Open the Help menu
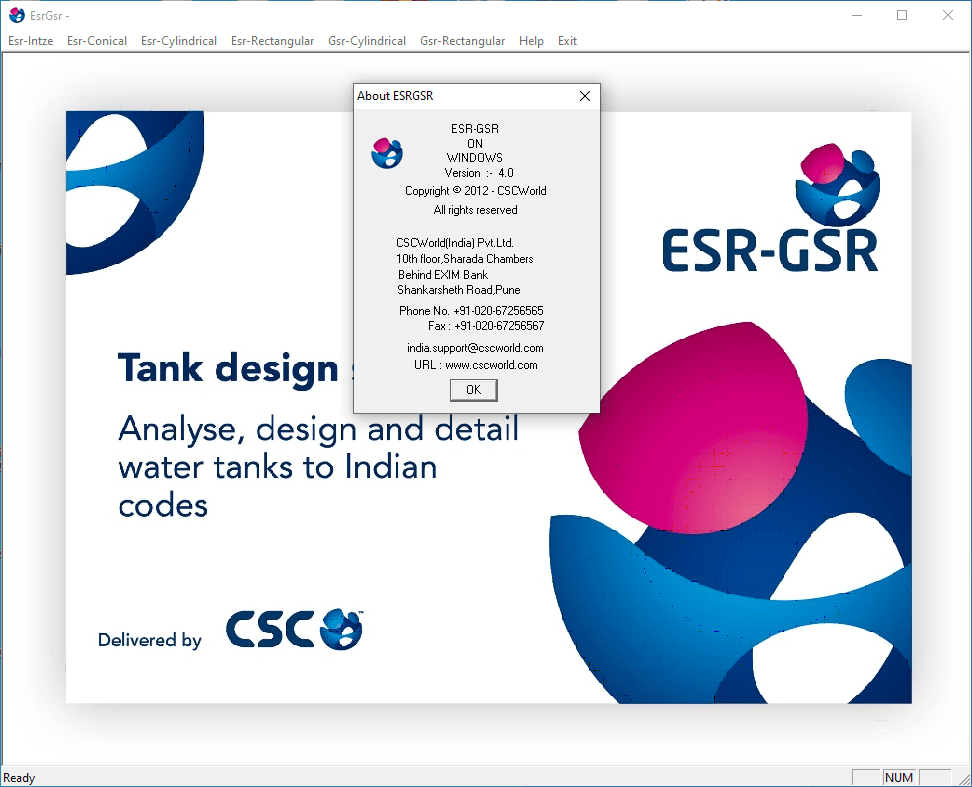 pyautogui.click(x=531, y=41)
